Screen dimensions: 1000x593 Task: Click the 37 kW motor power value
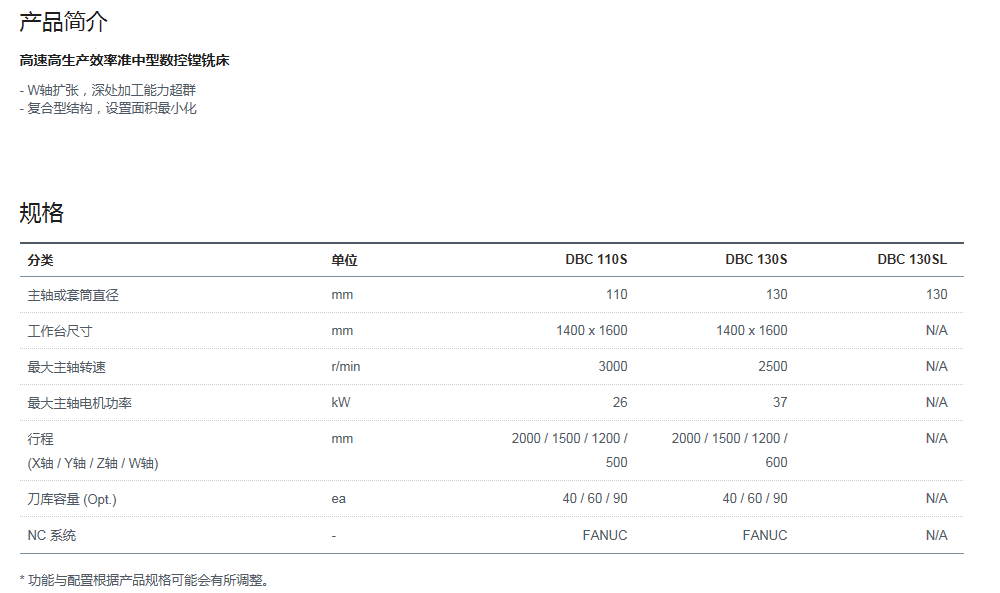[x=779, y=403]
